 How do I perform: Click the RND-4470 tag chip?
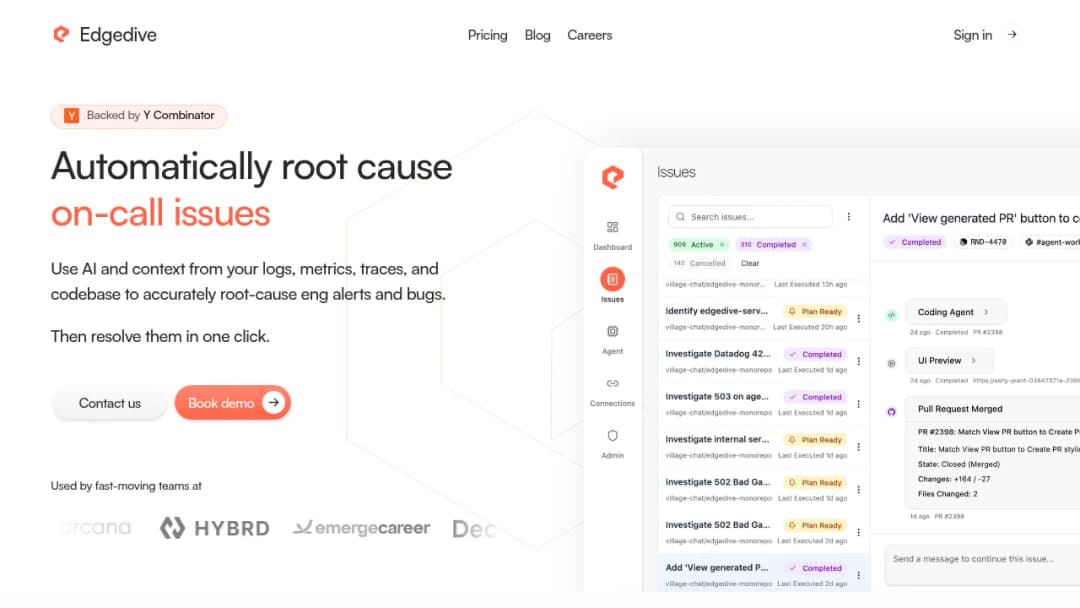pyautogui.click(x=983, y=242)
